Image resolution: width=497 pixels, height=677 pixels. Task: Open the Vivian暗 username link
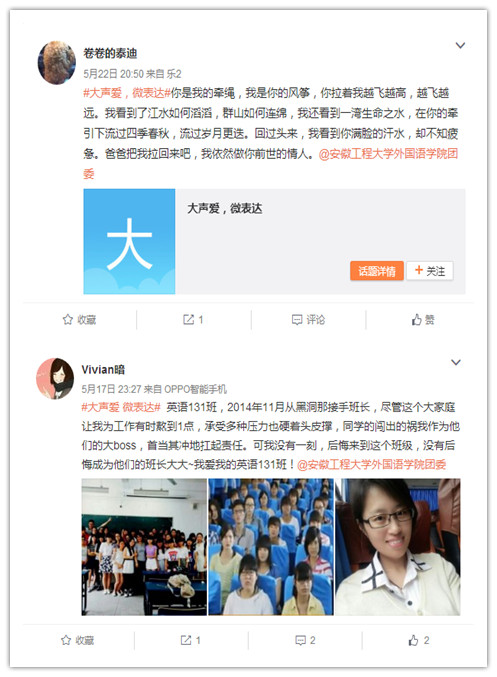[x=103, y=370]
